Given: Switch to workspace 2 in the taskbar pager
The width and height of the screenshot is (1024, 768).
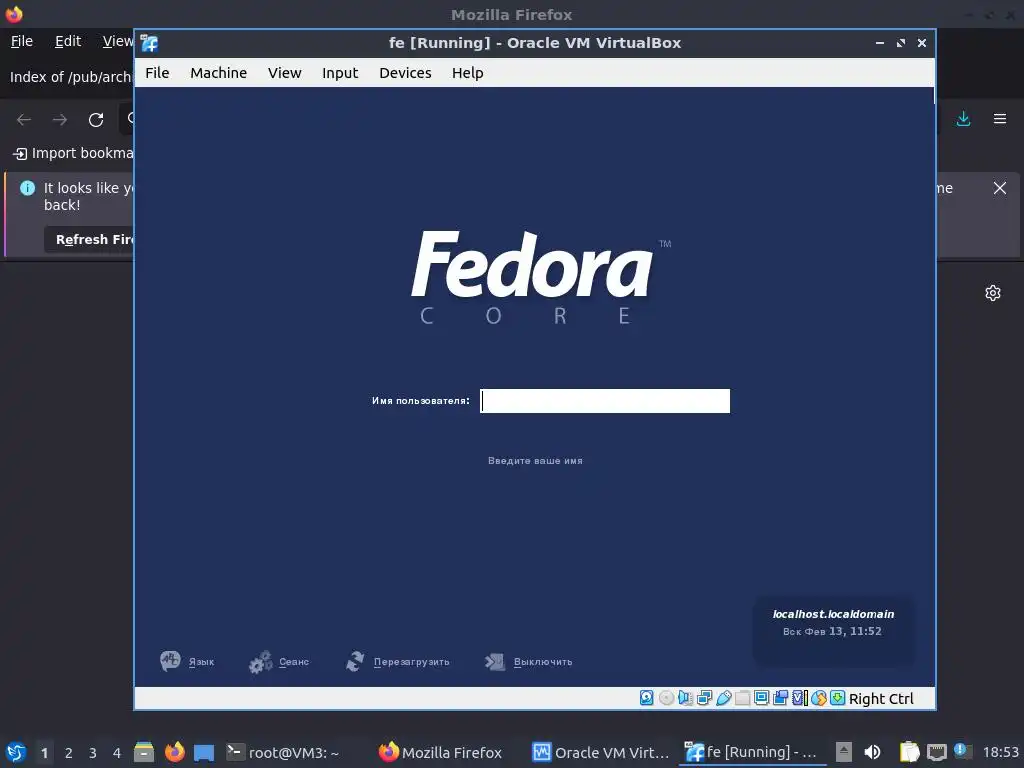Looking at the screenshot, I should tap(69, 753).
